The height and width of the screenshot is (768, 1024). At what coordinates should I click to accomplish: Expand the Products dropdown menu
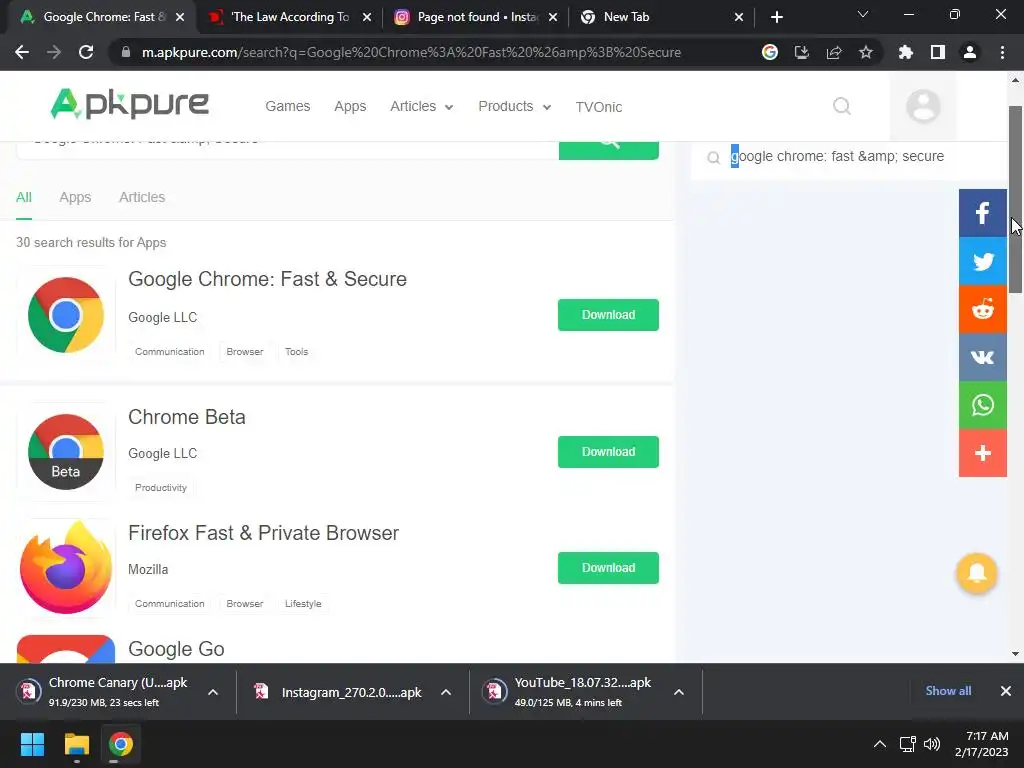[x=515, y=106]
